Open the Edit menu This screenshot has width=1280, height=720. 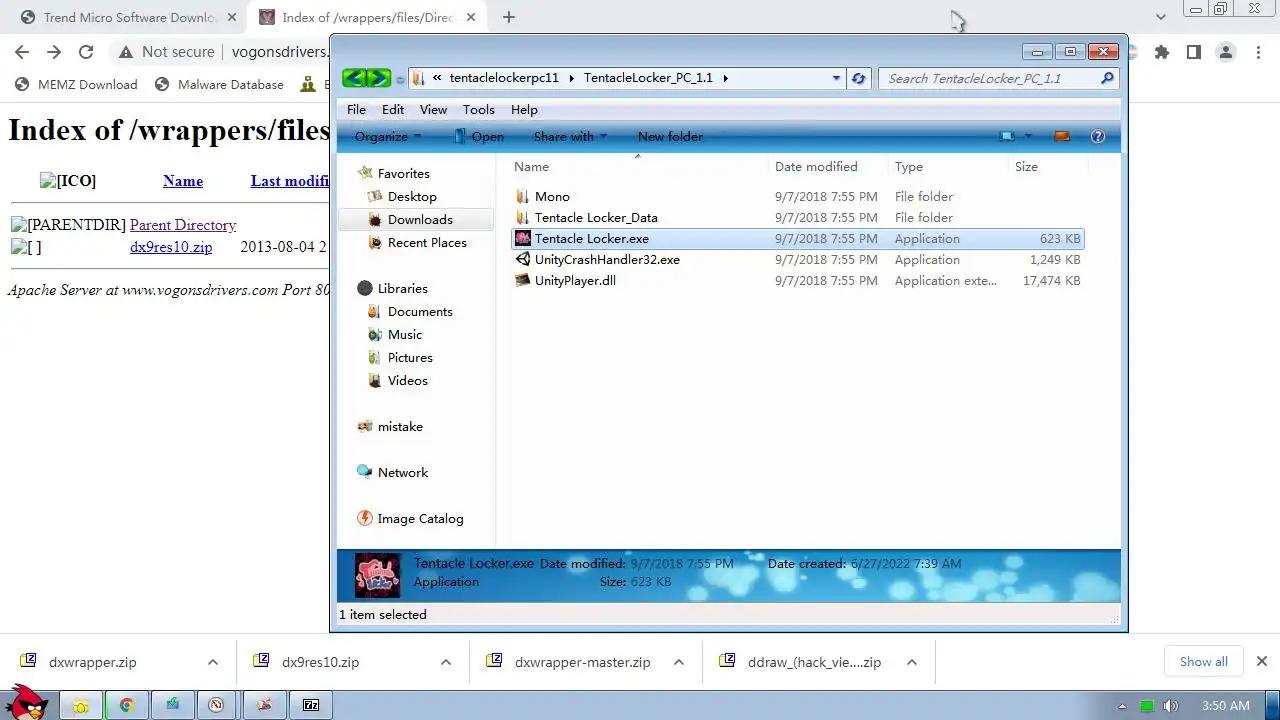coord(393,109)
